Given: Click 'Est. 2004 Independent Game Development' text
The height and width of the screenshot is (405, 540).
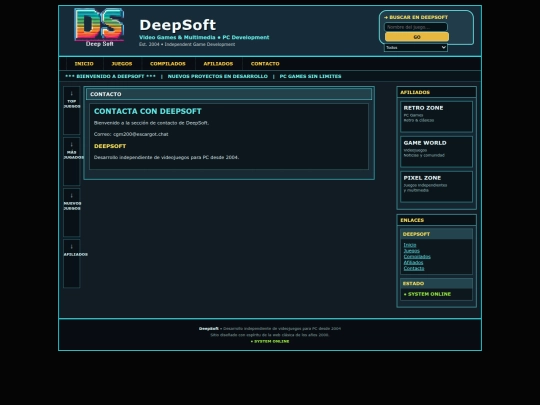Looking at the screenshot, I should (187, 44).
